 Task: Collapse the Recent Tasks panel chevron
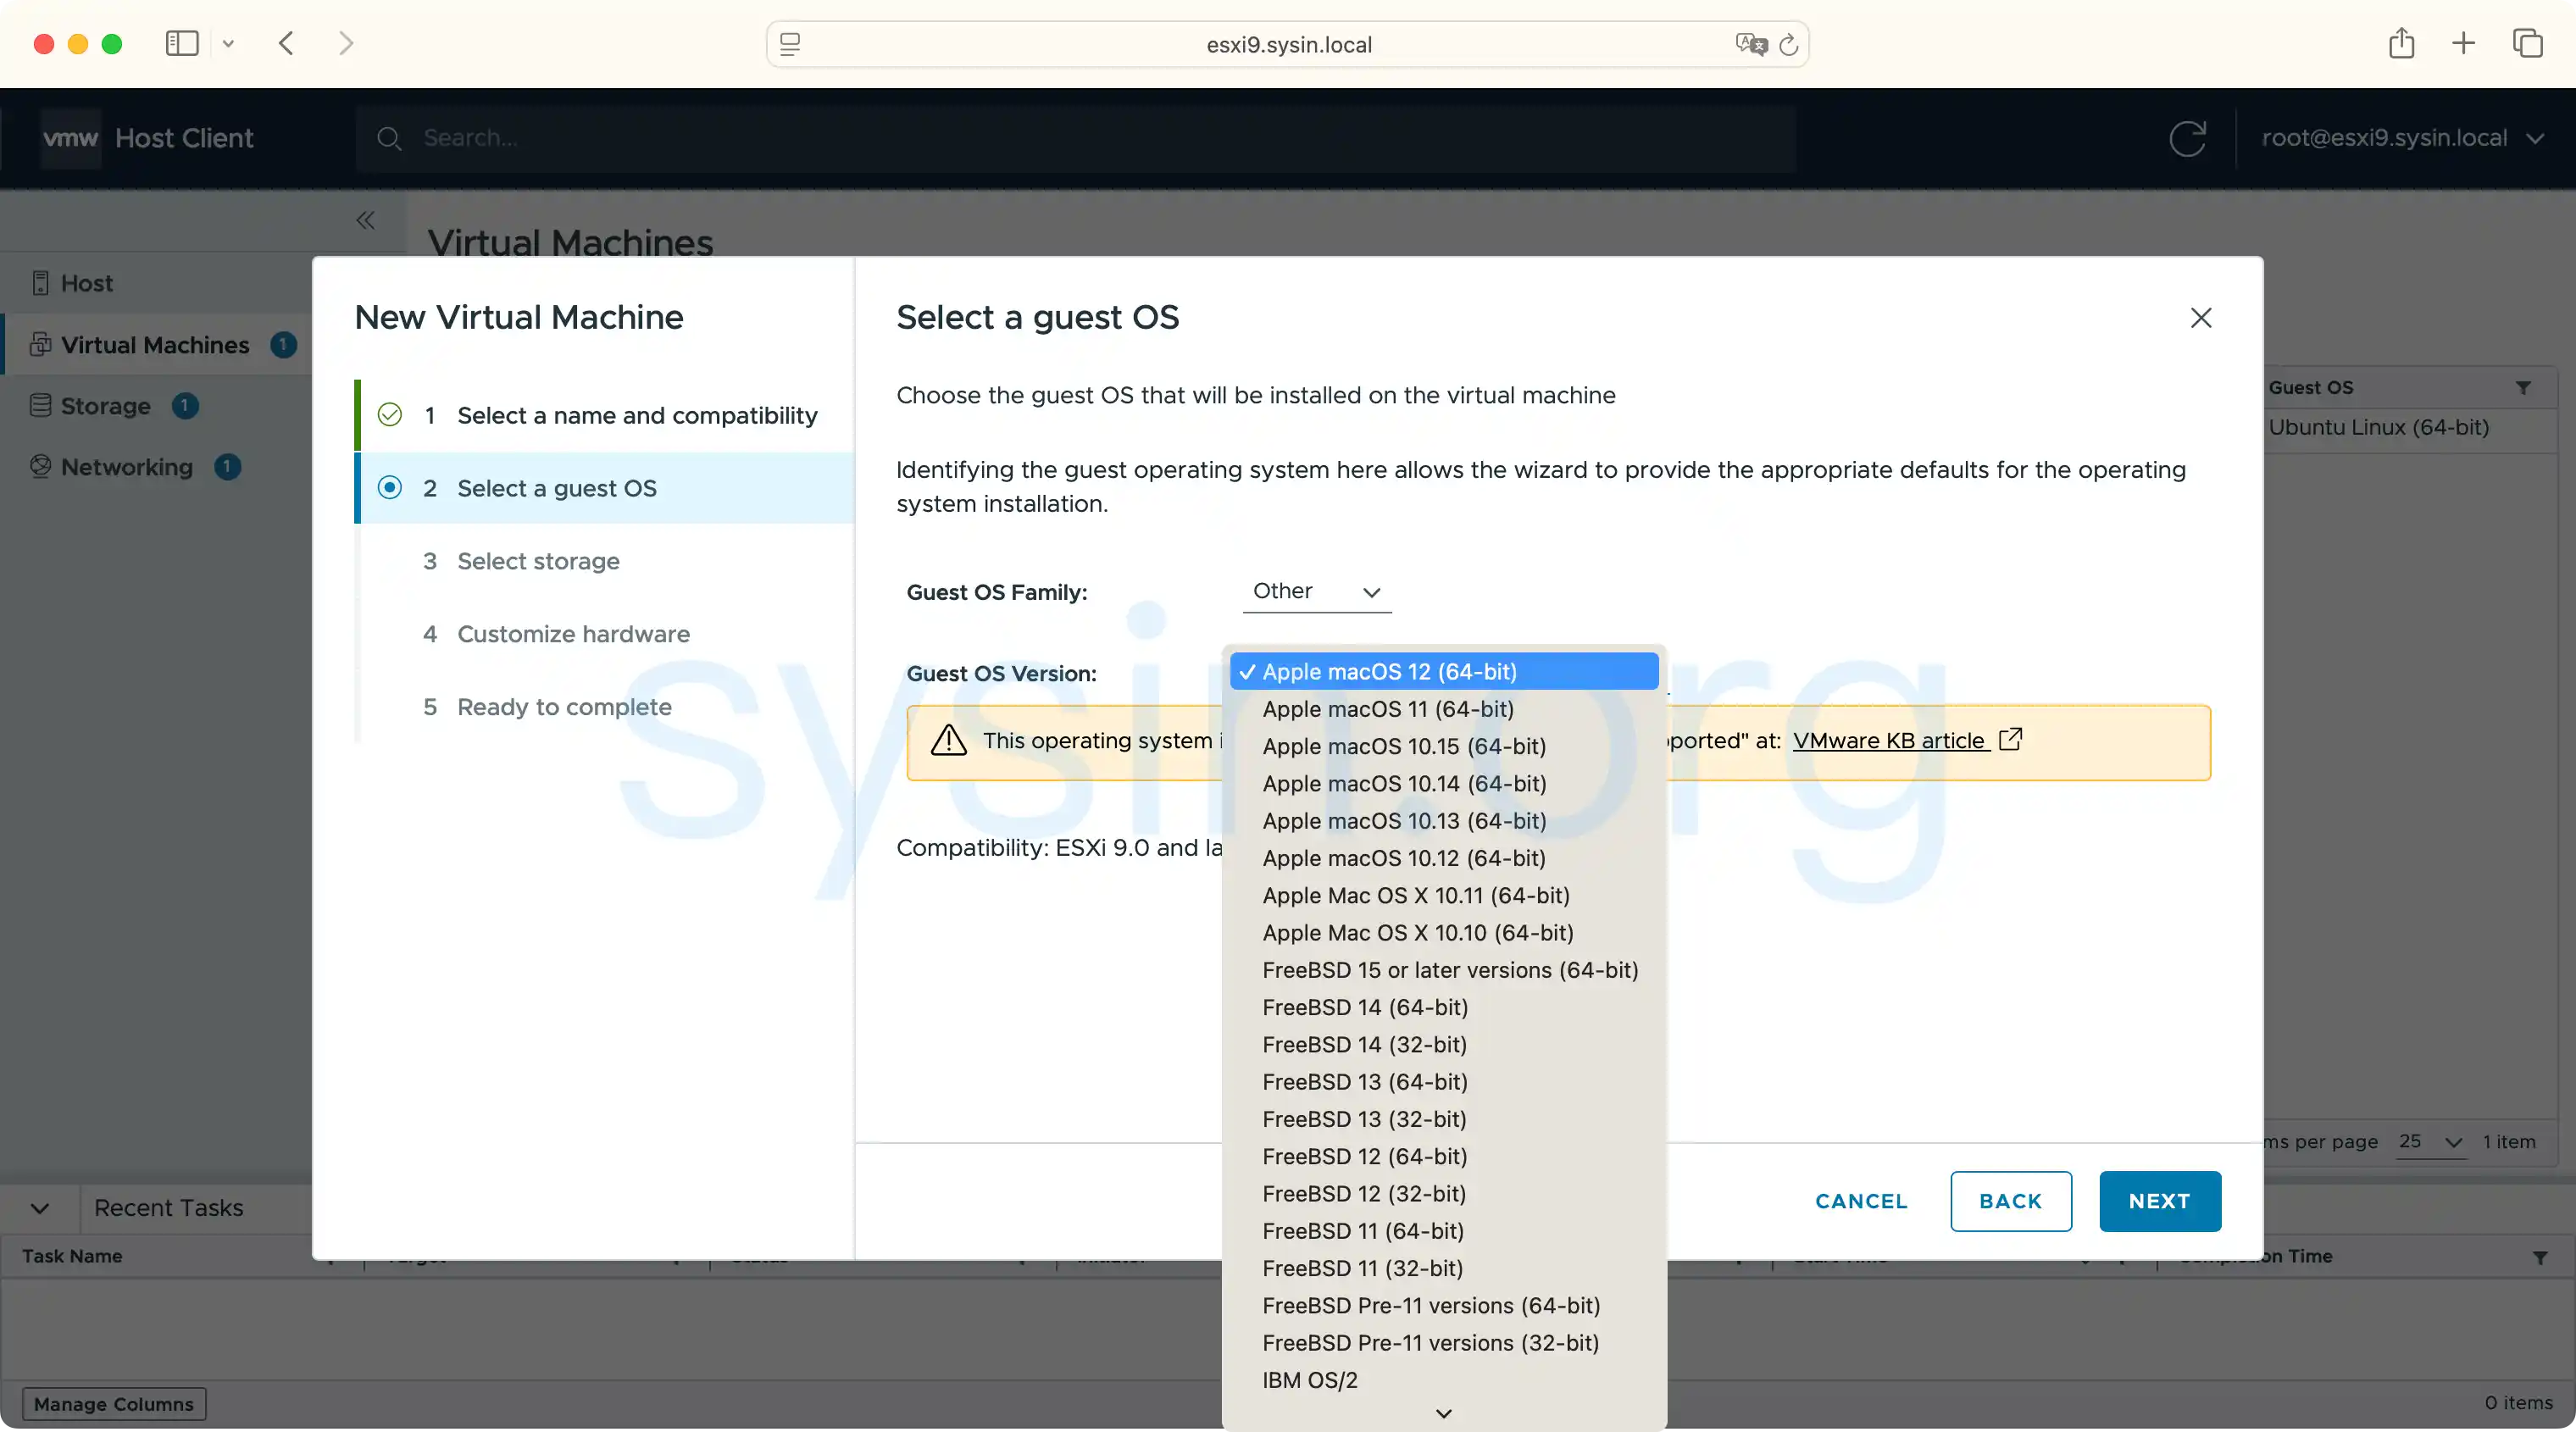point(40,1208)
